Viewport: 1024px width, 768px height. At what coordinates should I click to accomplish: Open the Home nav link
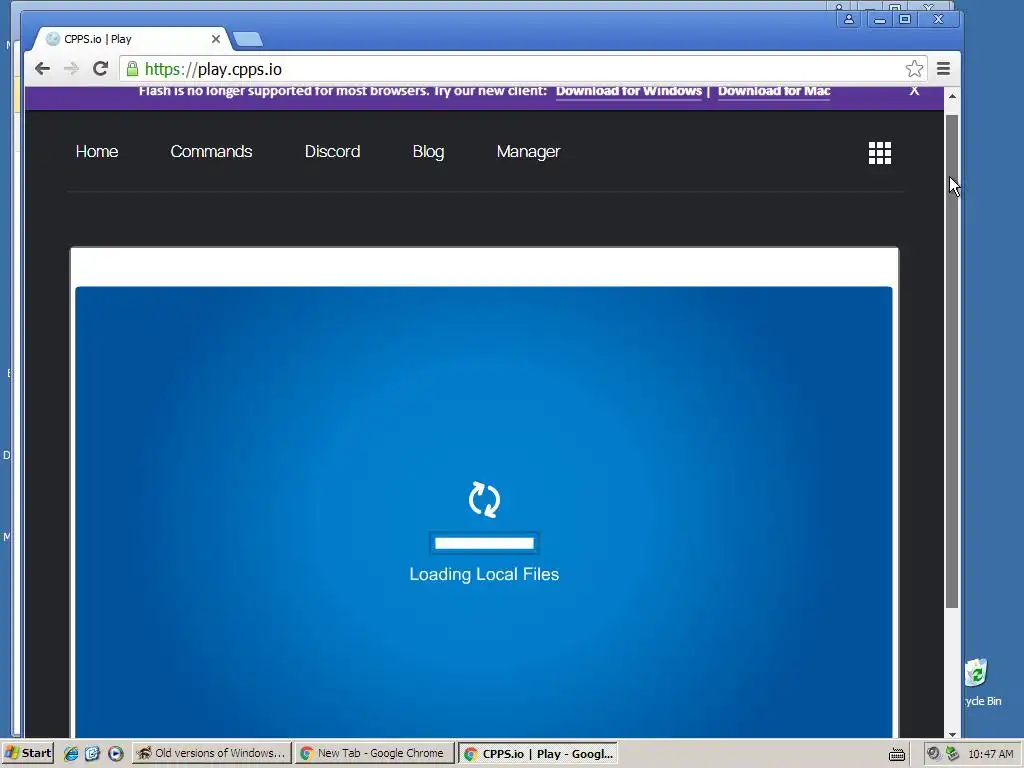(x=97, y=152)
